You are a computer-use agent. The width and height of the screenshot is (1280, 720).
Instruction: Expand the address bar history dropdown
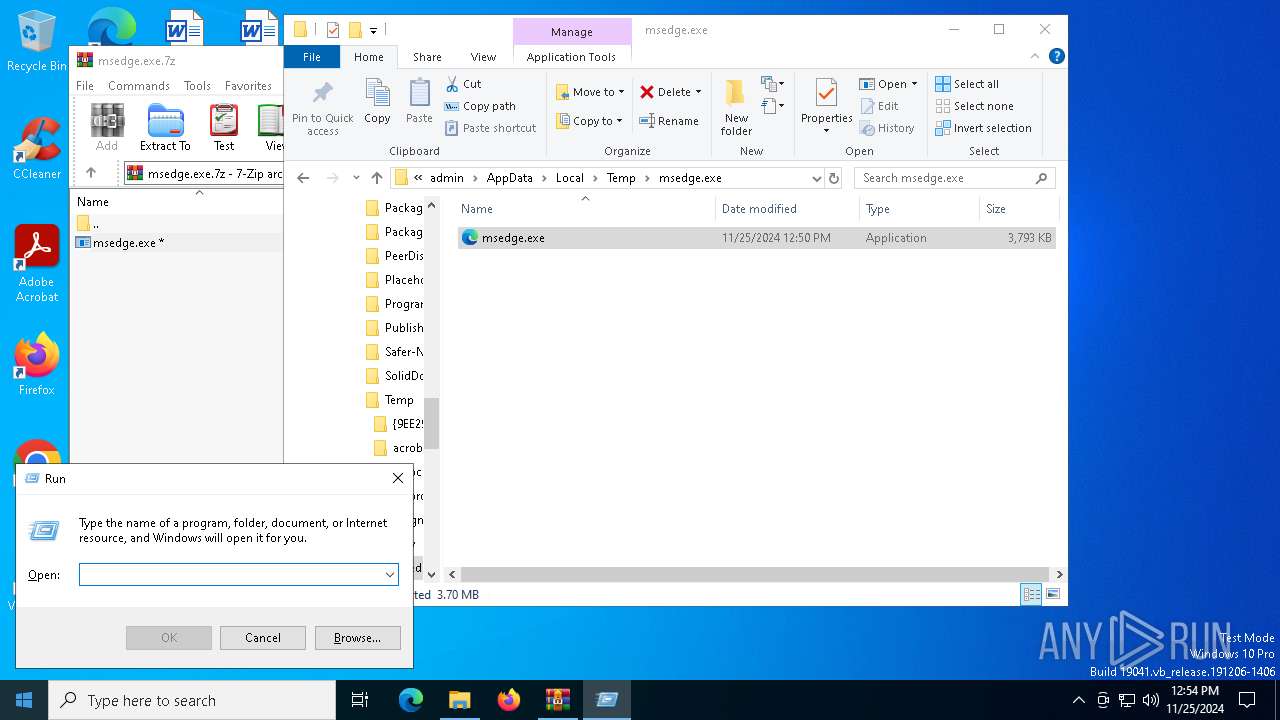coord(817,178)
